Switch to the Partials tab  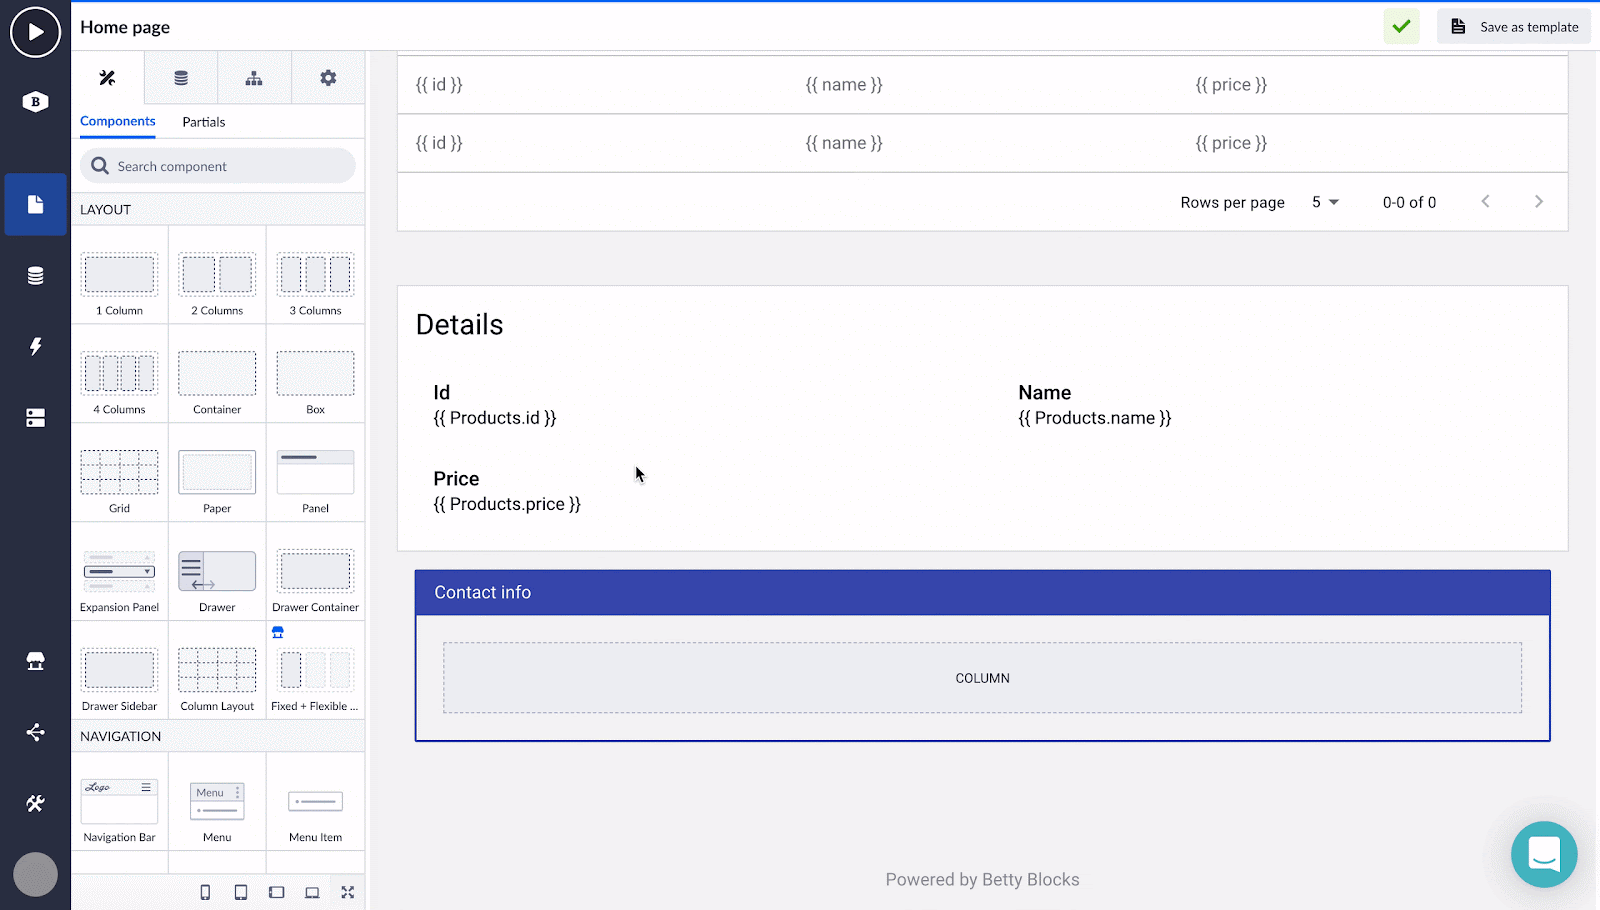pyautogui.click(x=204, y=122)
